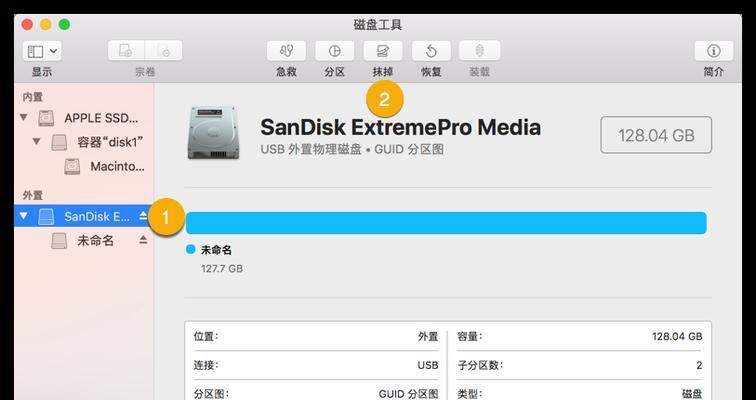This screenshot has width=756, height=400.
Task: Open the Info (简介) panel icon
Action: (x=714, y=51)
